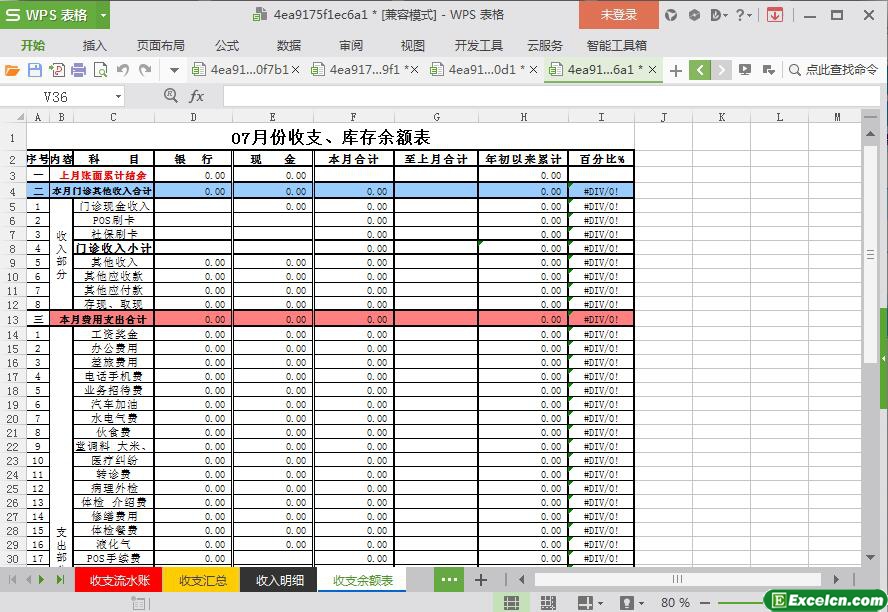Undo the last action
Viewport: 888px width, 612px height.
pos(122,70)
